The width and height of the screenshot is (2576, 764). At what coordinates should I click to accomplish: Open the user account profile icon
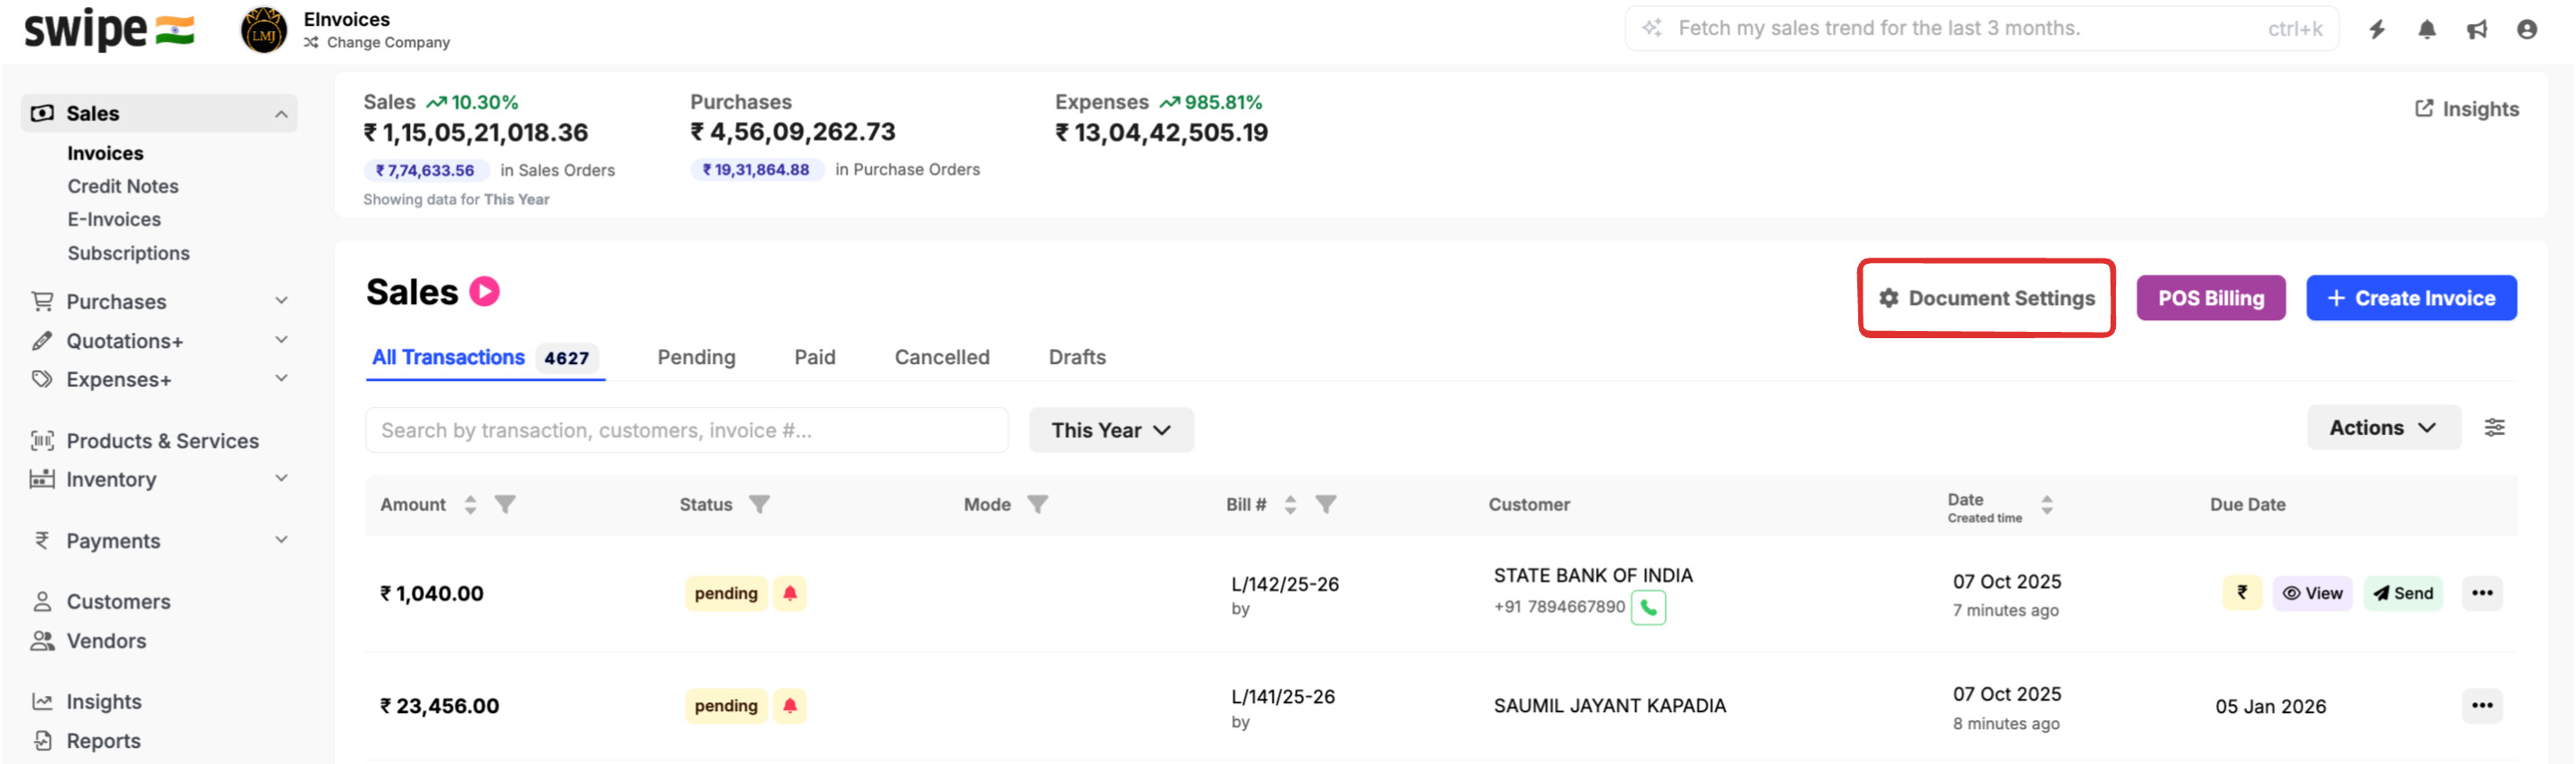[2526, 30]
